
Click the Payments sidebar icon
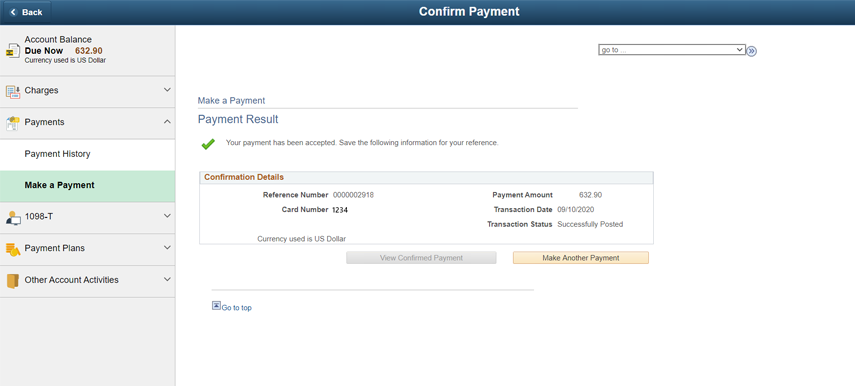(13, 123)
